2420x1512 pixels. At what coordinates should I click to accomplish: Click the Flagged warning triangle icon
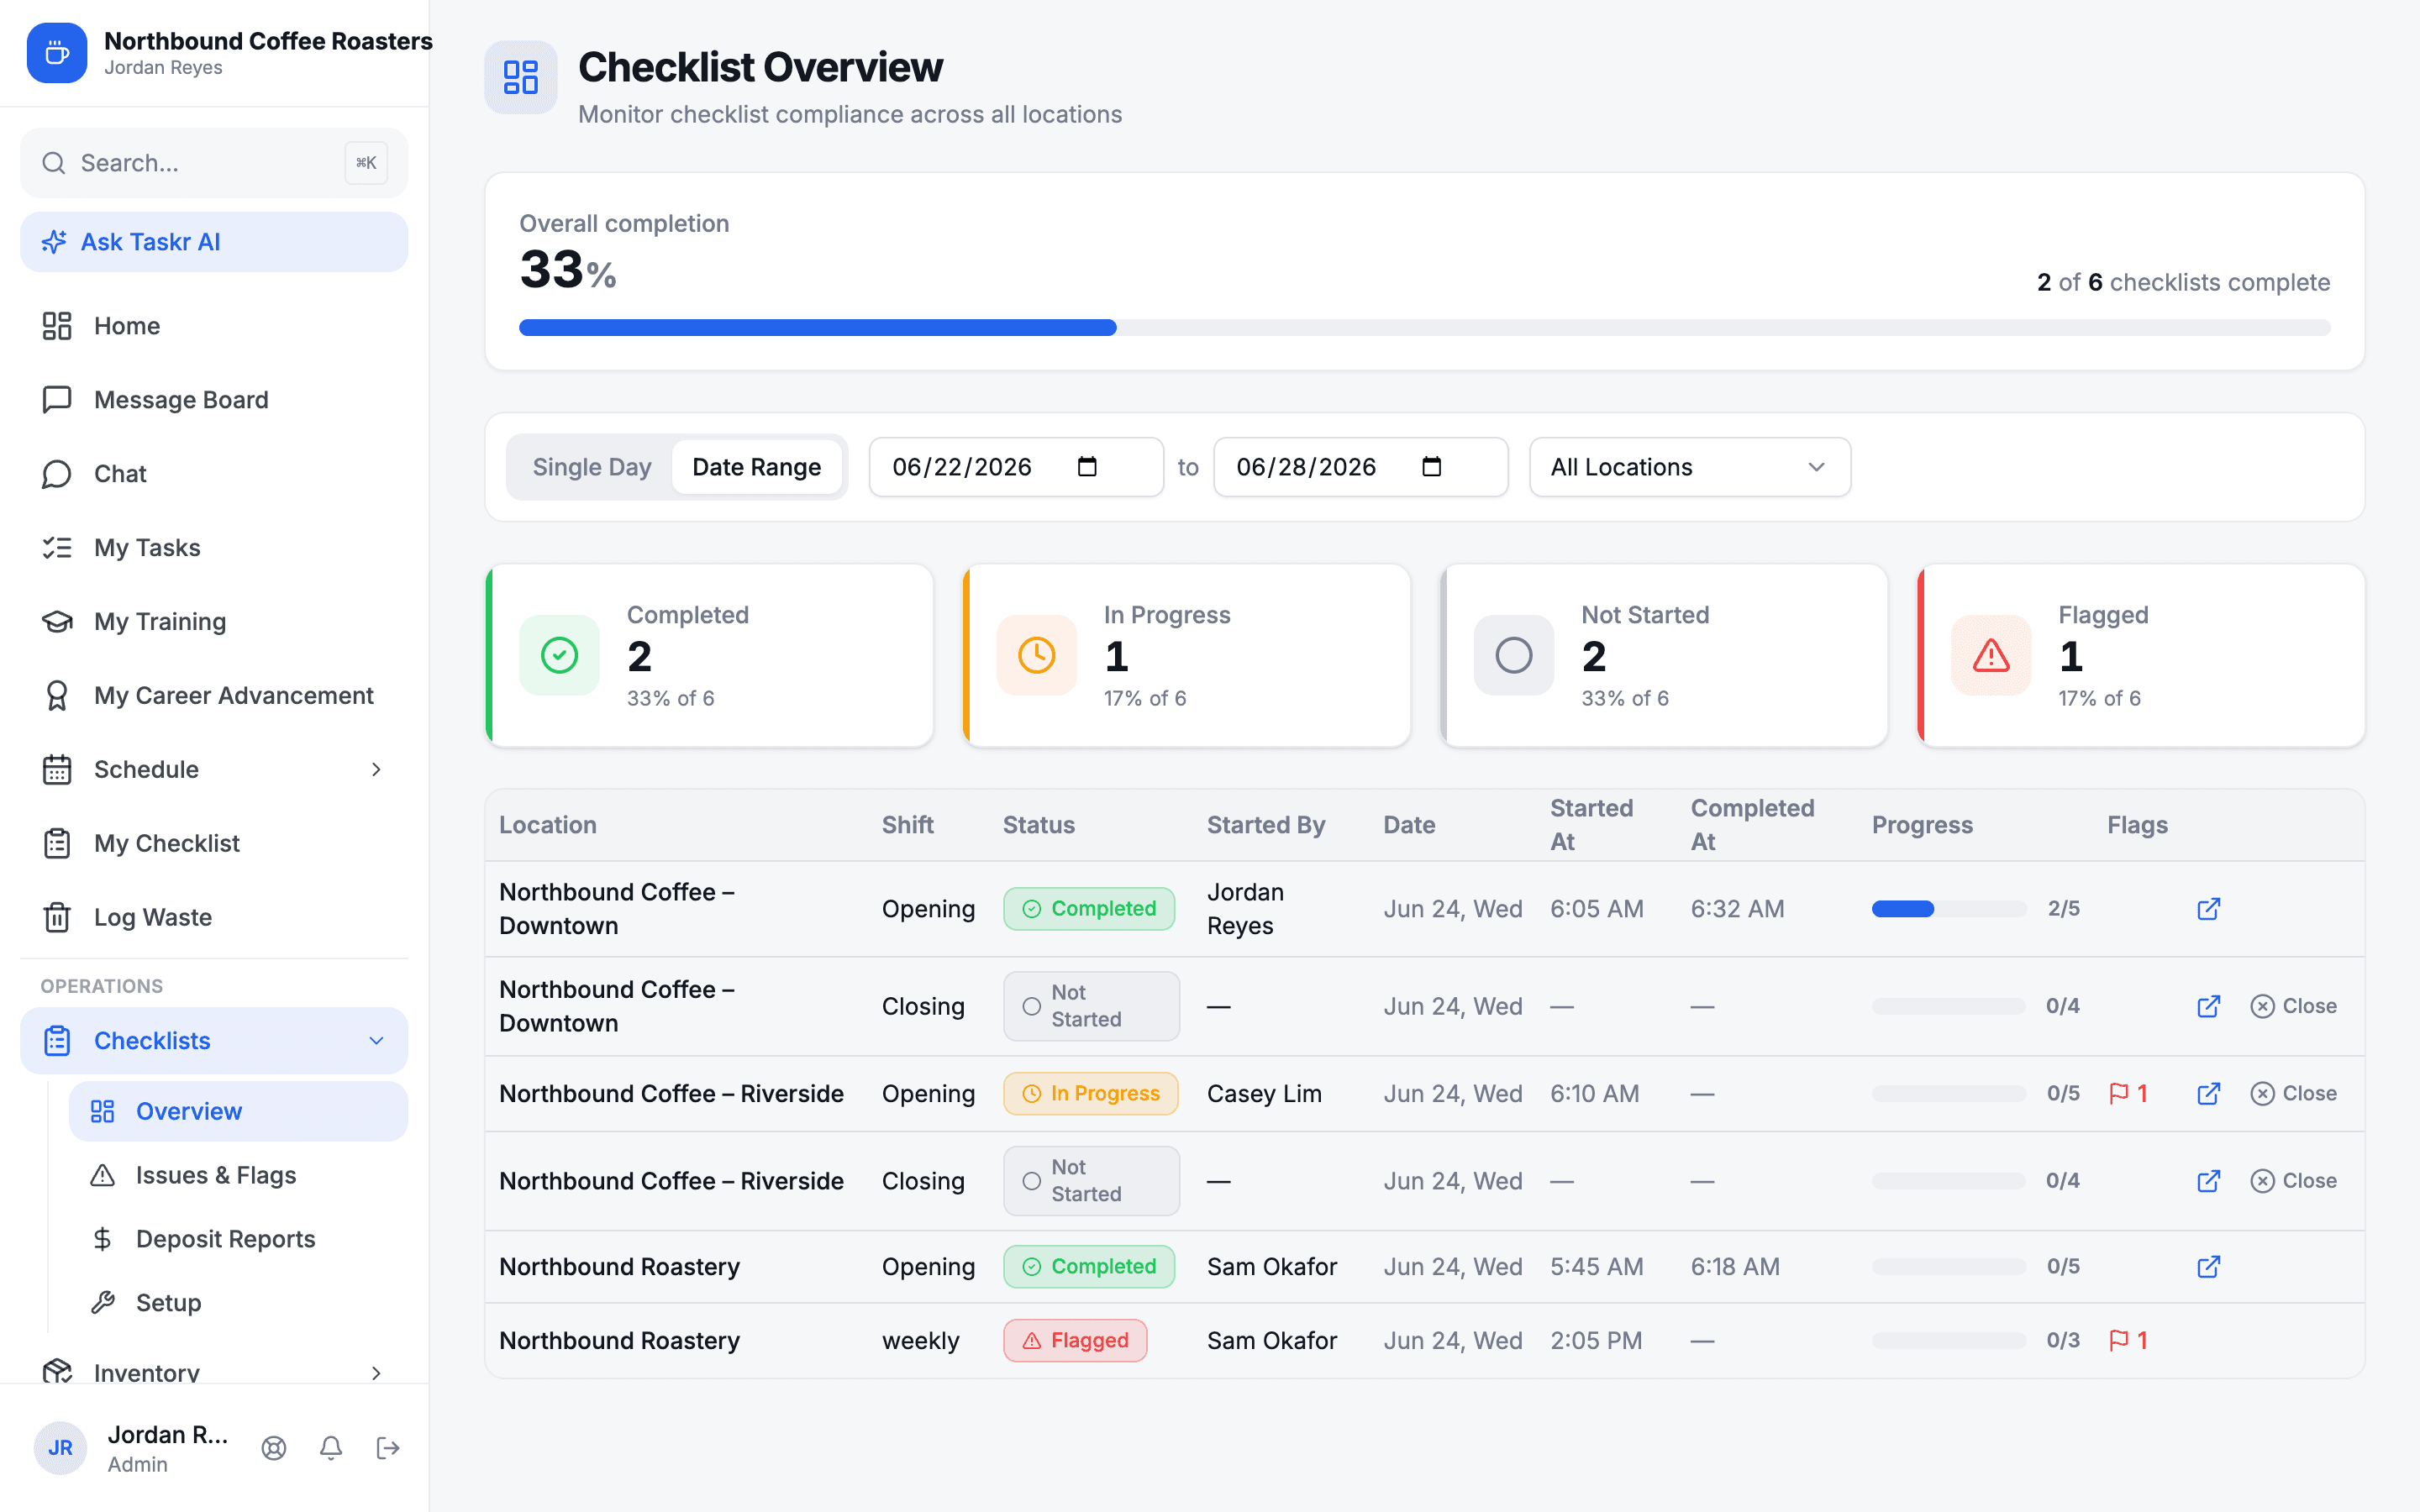[x=1991, y=655]
